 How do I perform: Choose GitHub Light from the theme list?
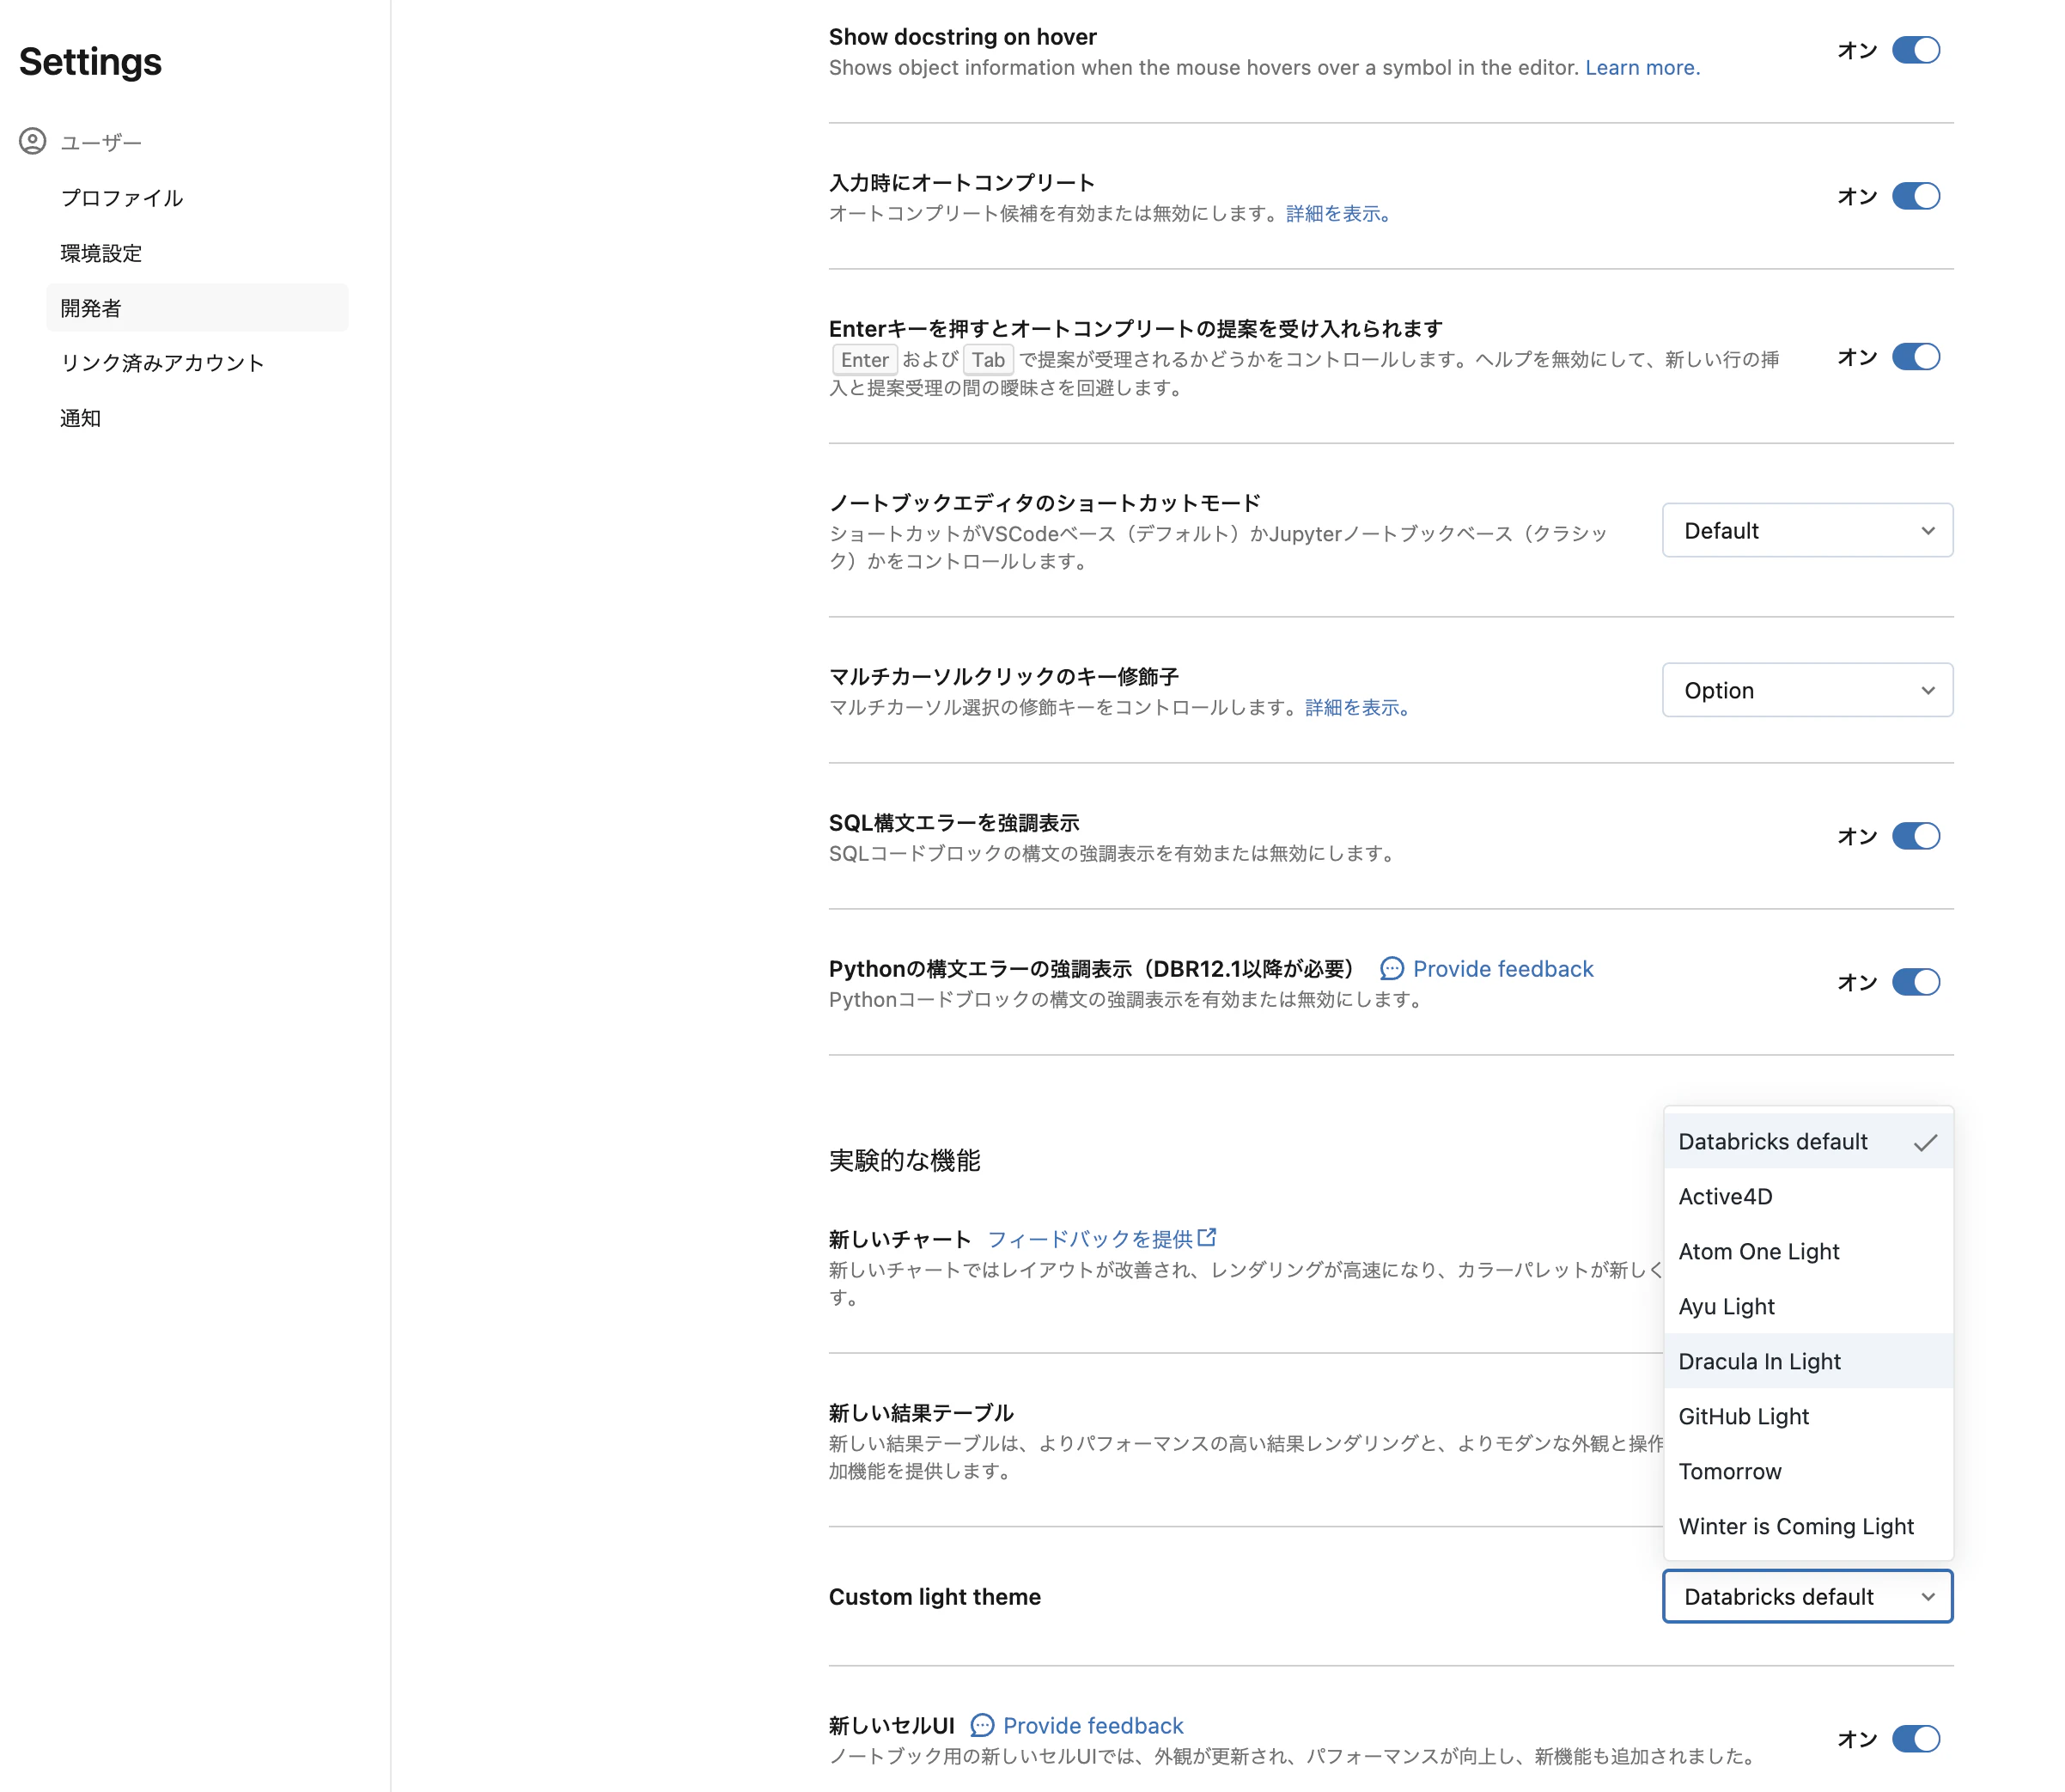1743,1416
